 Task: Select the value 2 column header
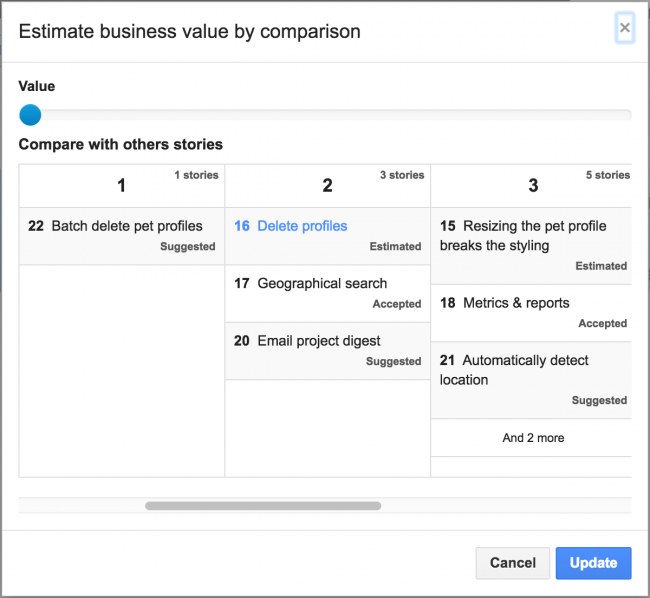(x=327, y=186)
